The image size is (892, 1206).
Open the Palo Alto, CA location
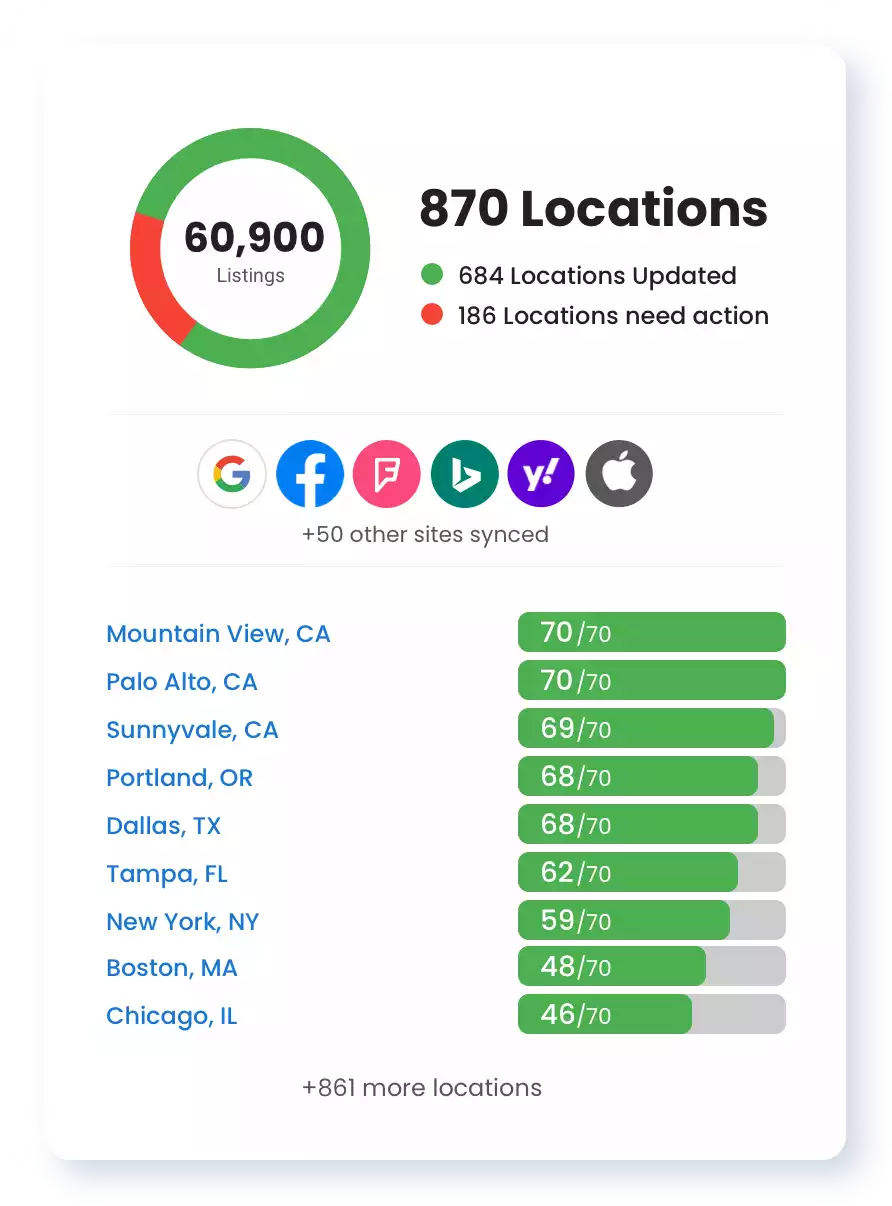182,682
